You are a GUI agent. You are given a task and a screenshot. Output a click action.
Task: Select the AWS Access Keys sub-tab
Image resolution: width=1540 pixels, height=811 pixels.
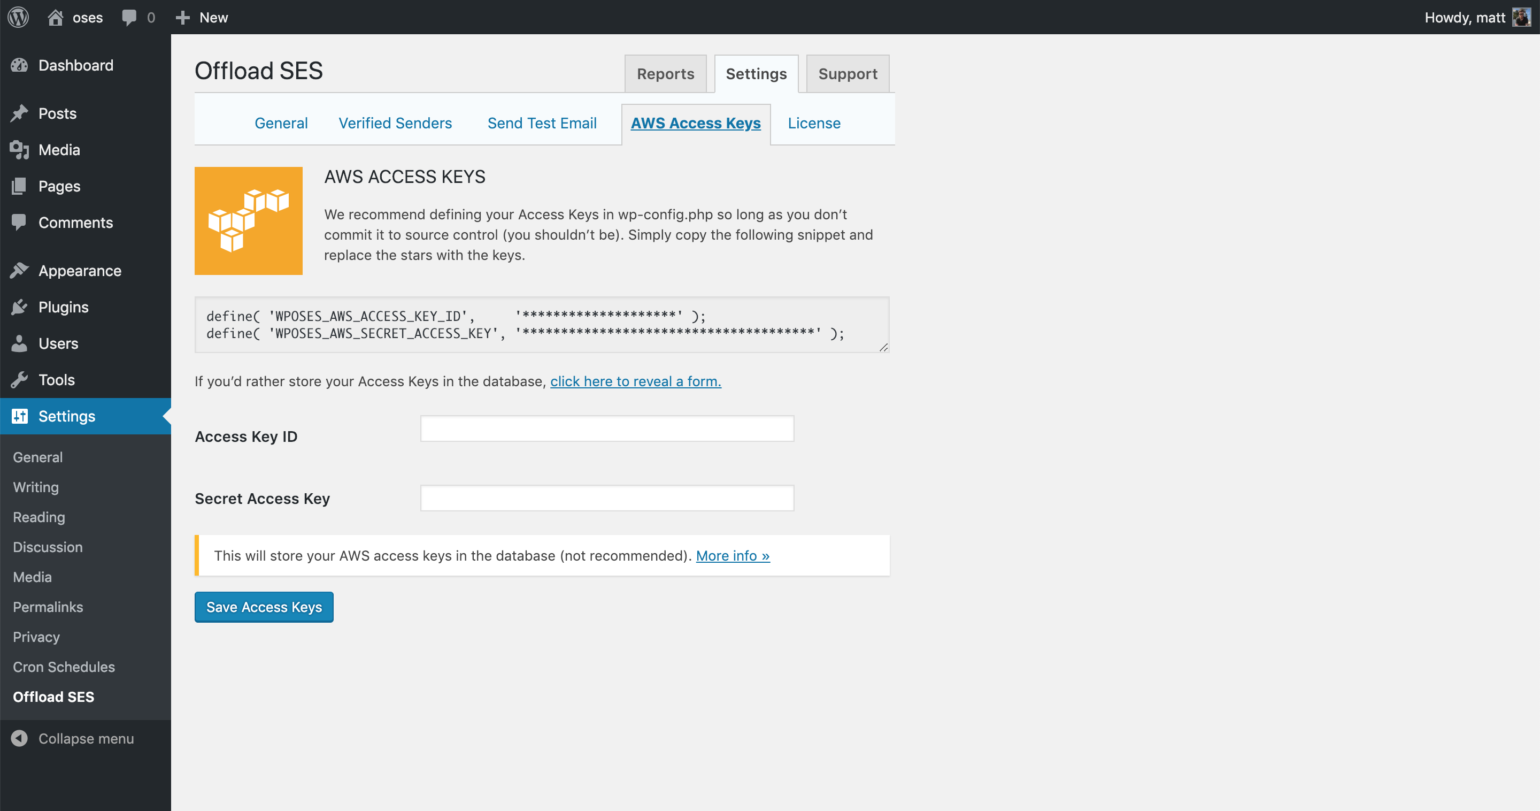click(x=696, y=123)
